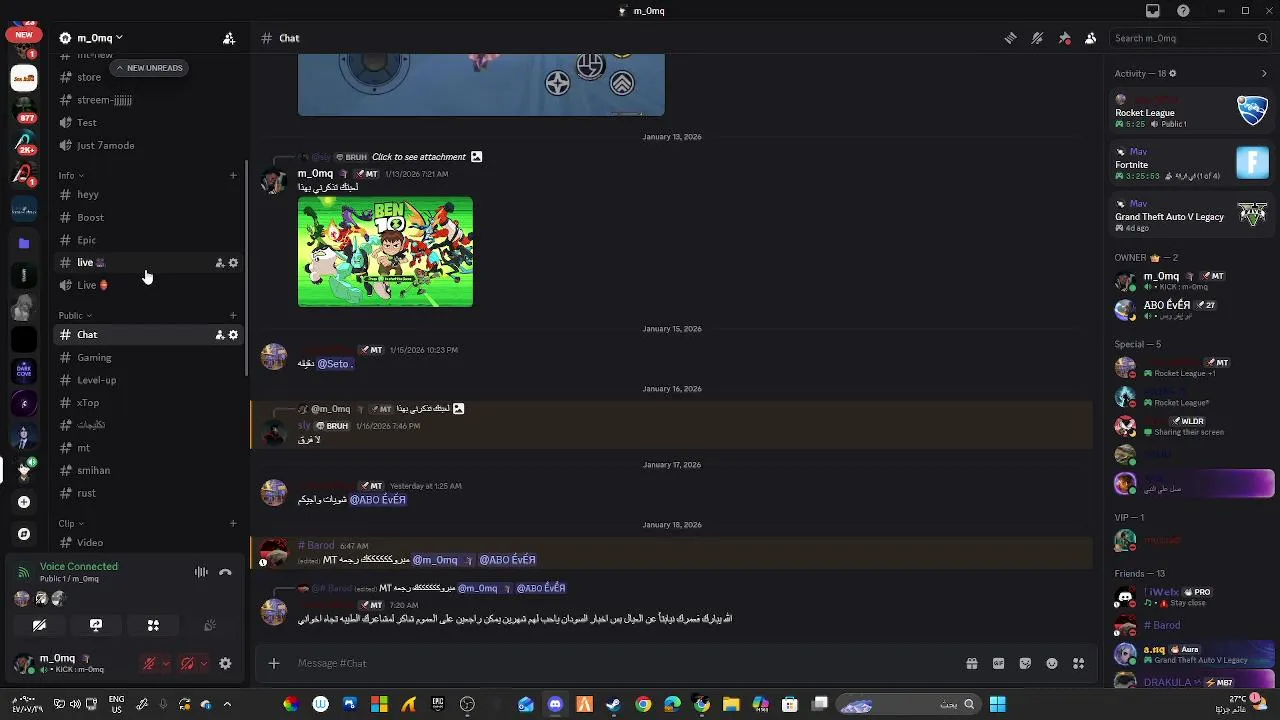Image resolution: width=1280 pixels, height=720 pixels.
Task: Add a channel to Clip category
Action: (x=233, y=523)
